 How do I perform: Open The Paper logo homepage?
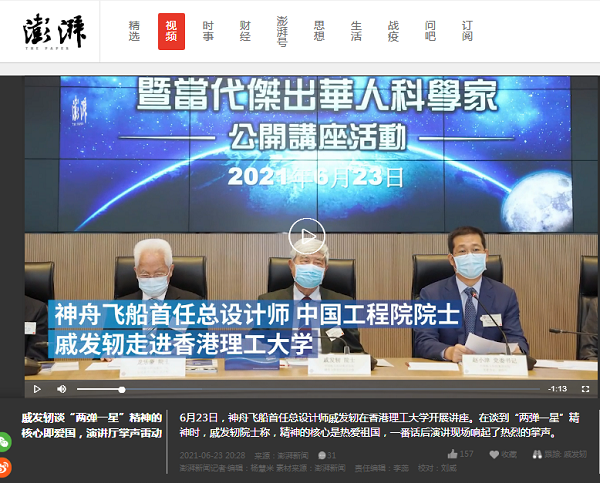click(54, 32)
